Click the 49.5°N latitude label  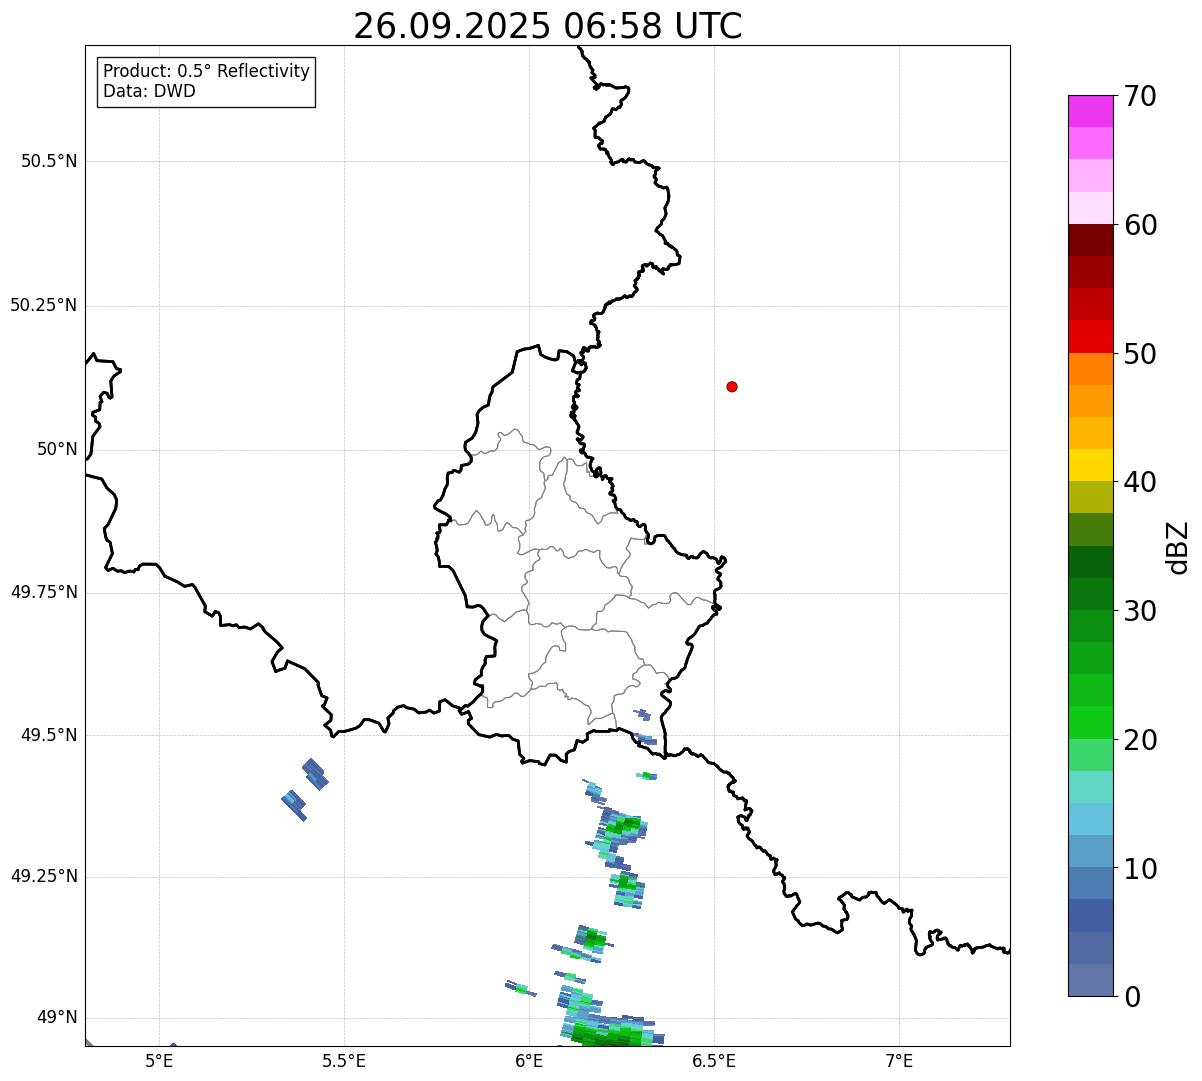pos(49,735)
